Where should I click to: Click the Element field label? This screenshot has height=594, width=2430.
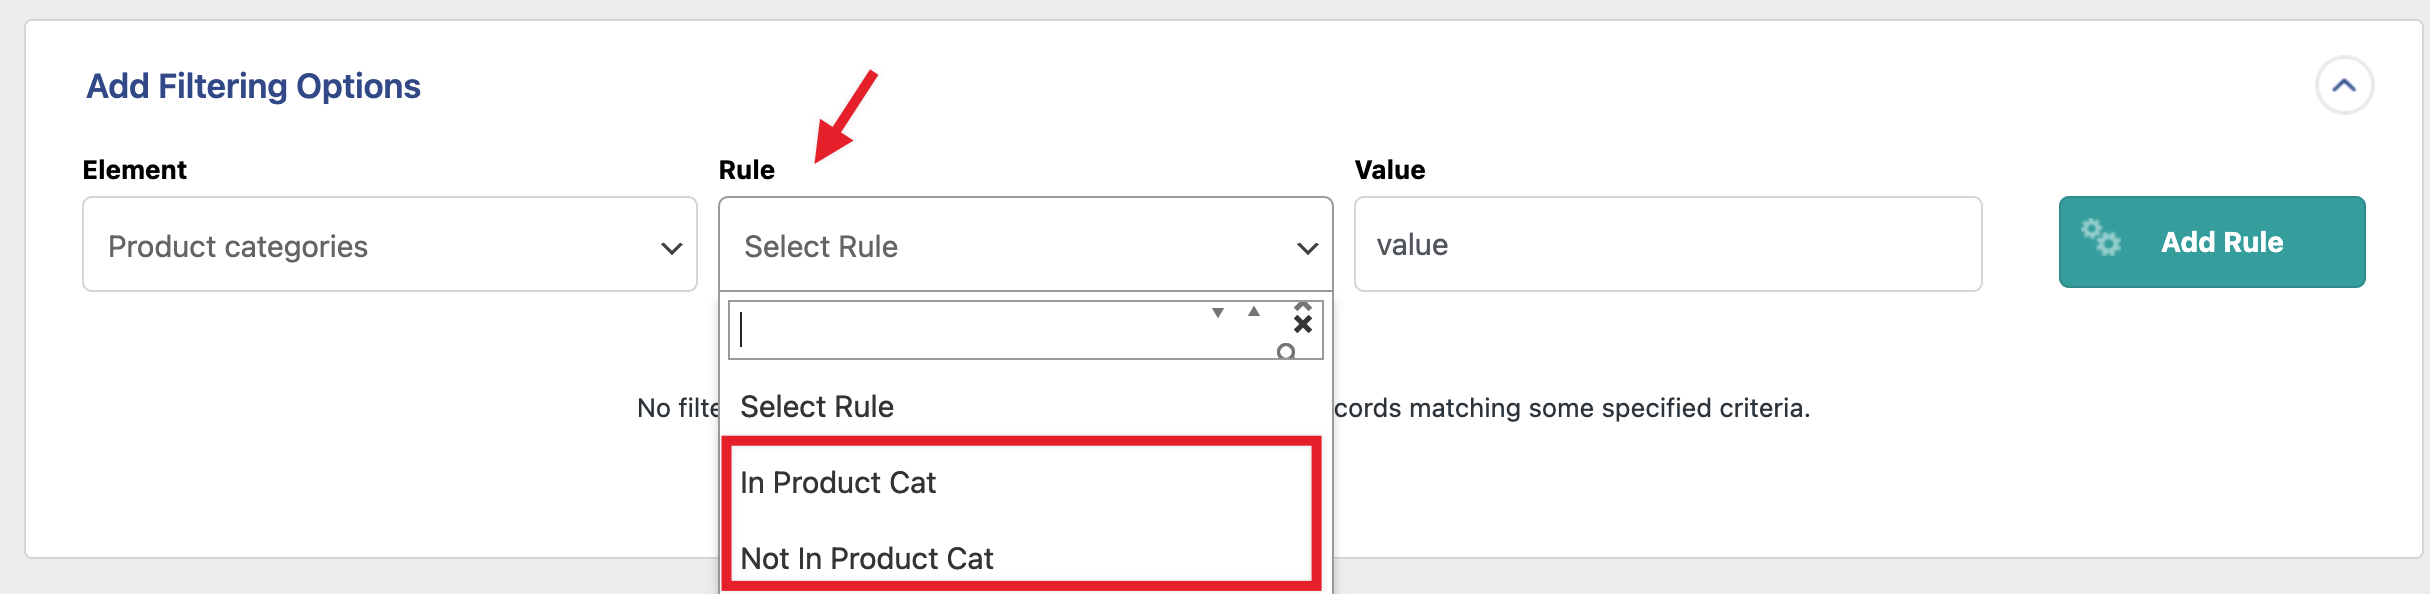(134, 170)
